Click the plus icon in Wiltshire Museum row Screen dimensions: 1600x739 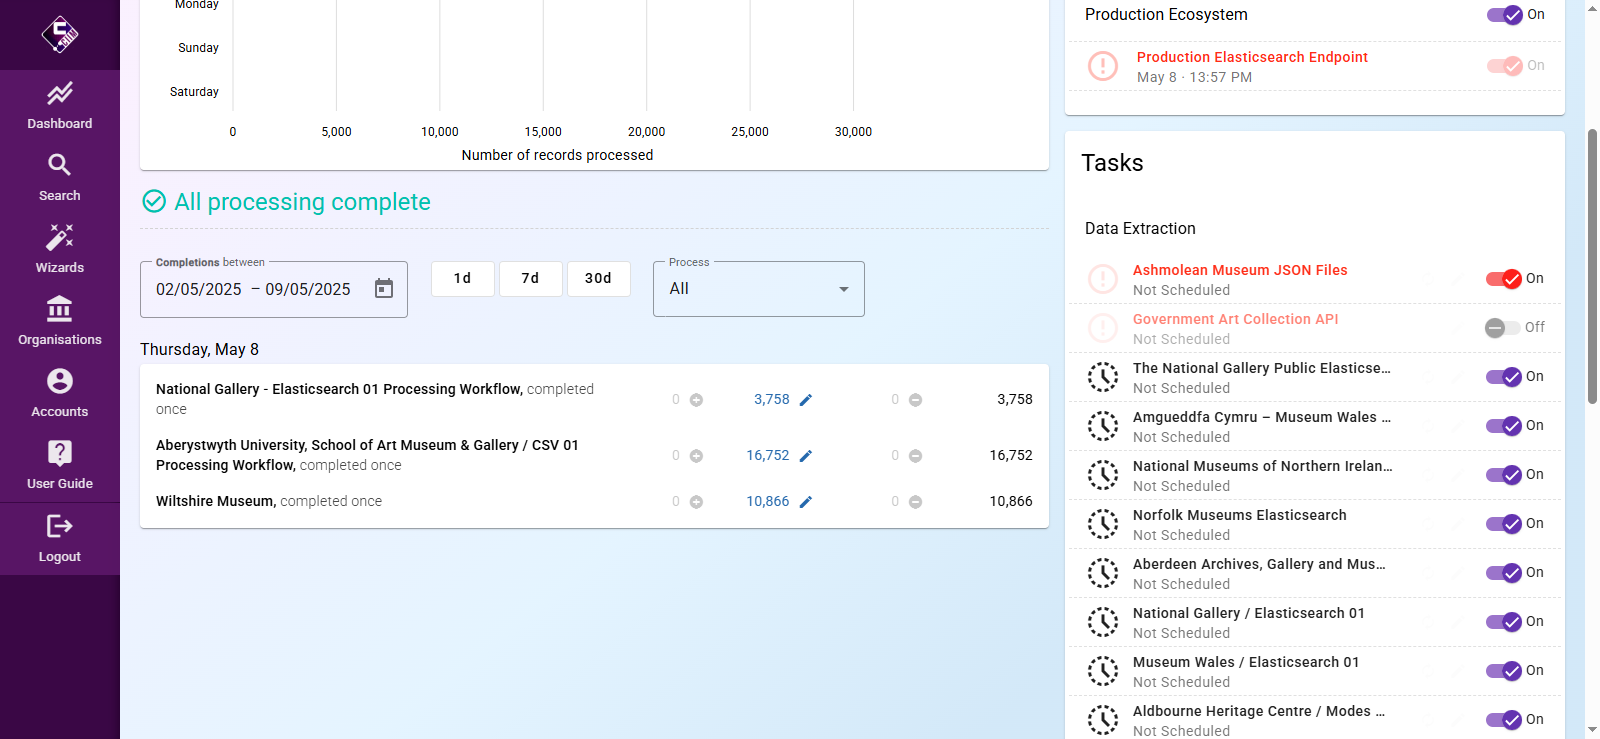[x=697, y=502]
